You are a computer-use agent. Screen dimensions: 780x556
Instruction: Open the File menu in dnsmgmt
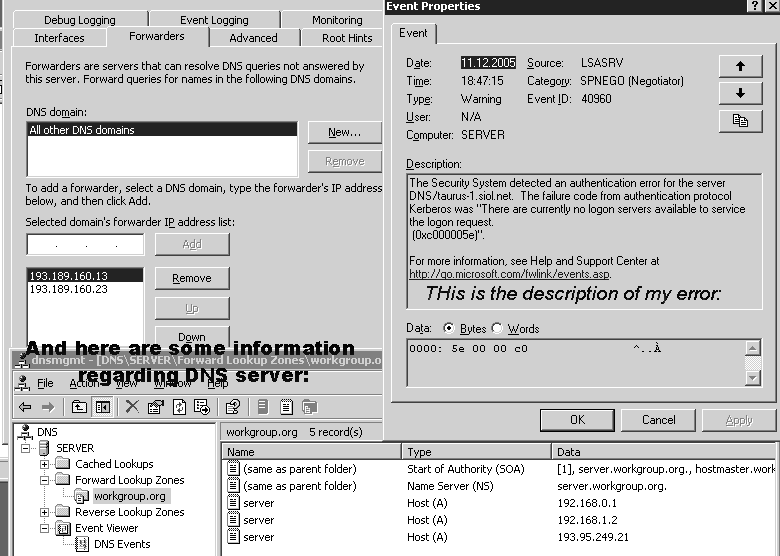click(45, 383)
